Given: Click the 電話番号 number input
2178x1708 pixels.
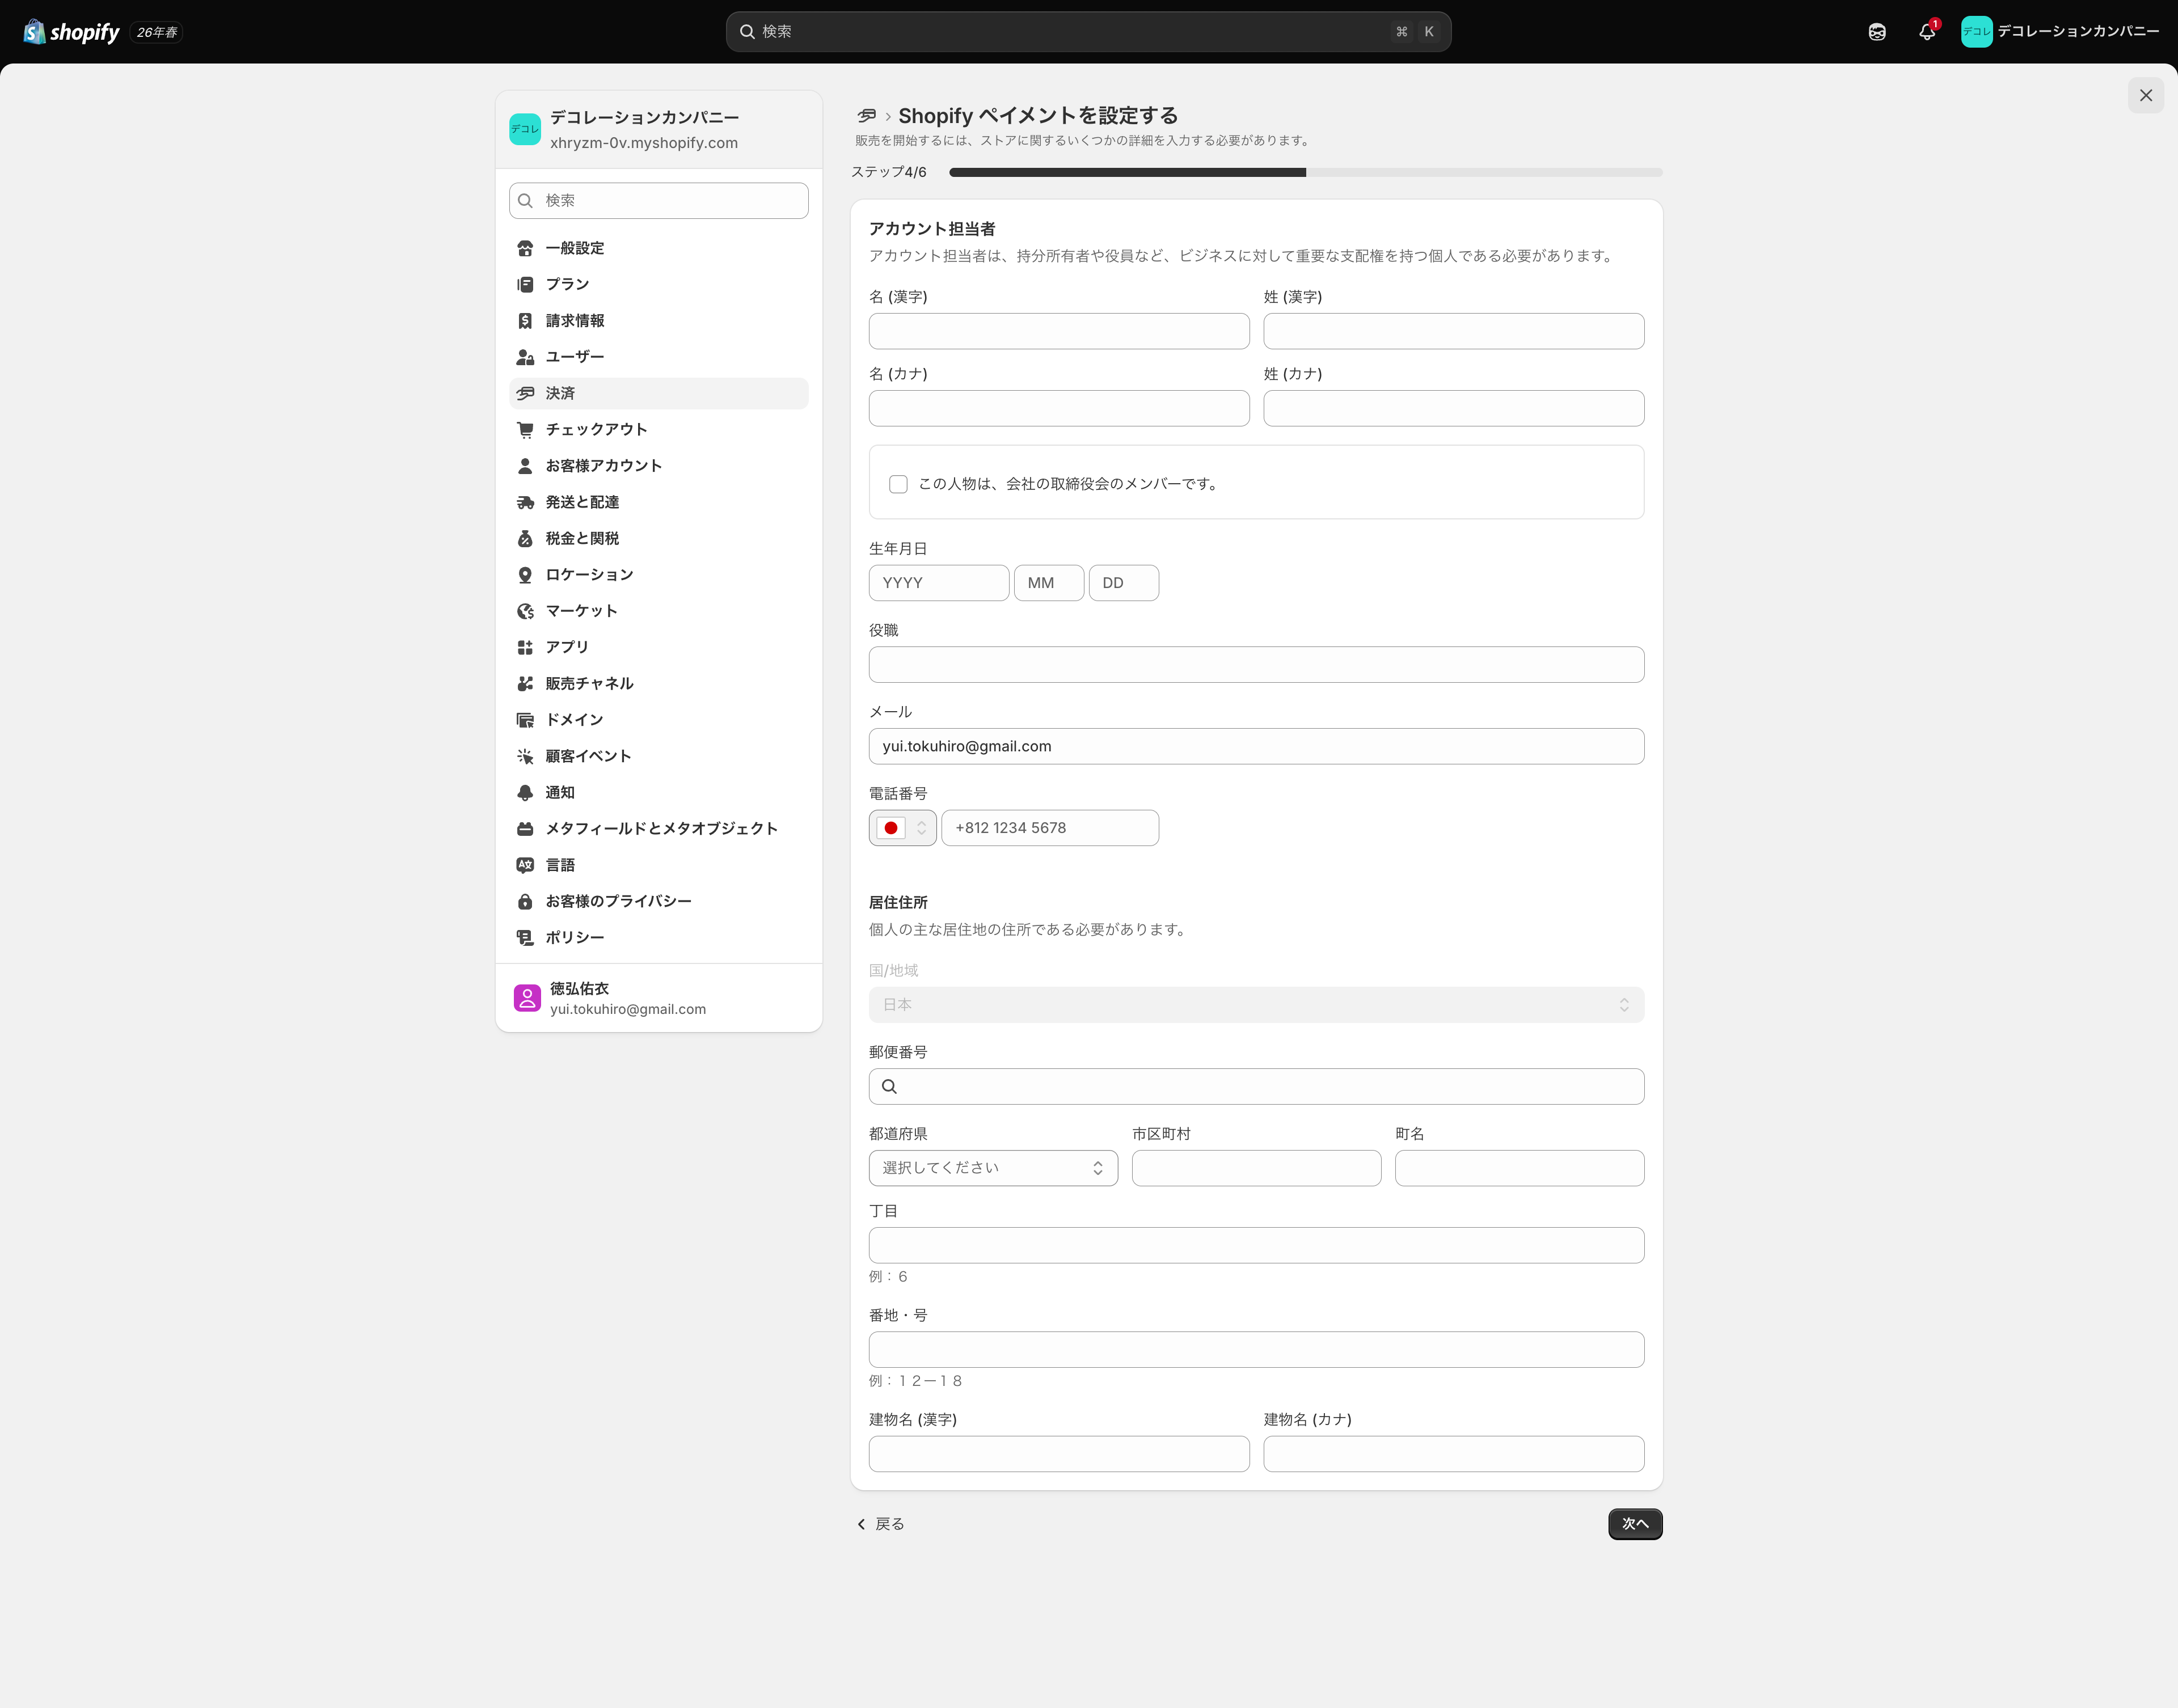Looking at the screenshot, I should coord(1050,828).
